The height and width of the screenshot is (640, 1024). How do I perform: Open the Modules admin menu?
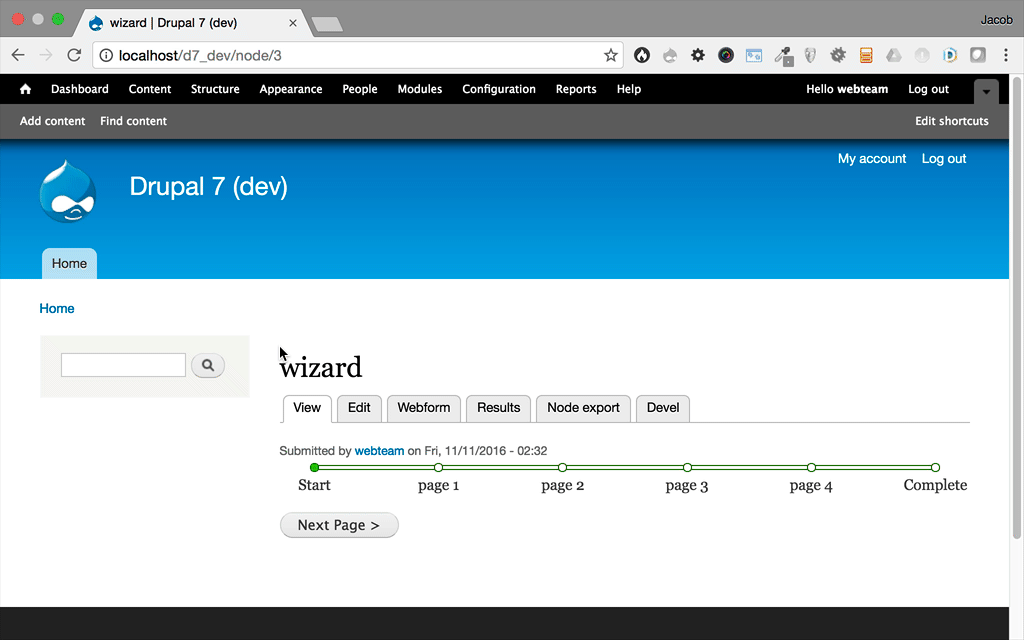(x=420, y=89)
